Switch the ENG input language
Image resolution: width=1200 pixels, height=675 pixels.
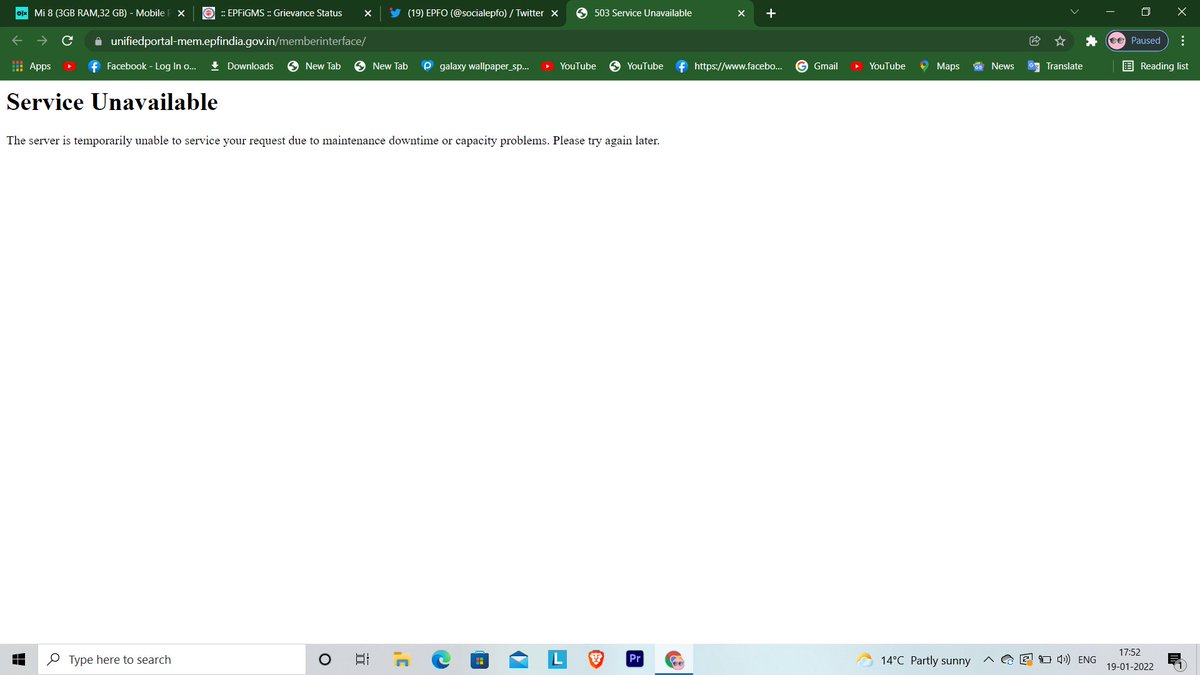[x=1086, y=660]
